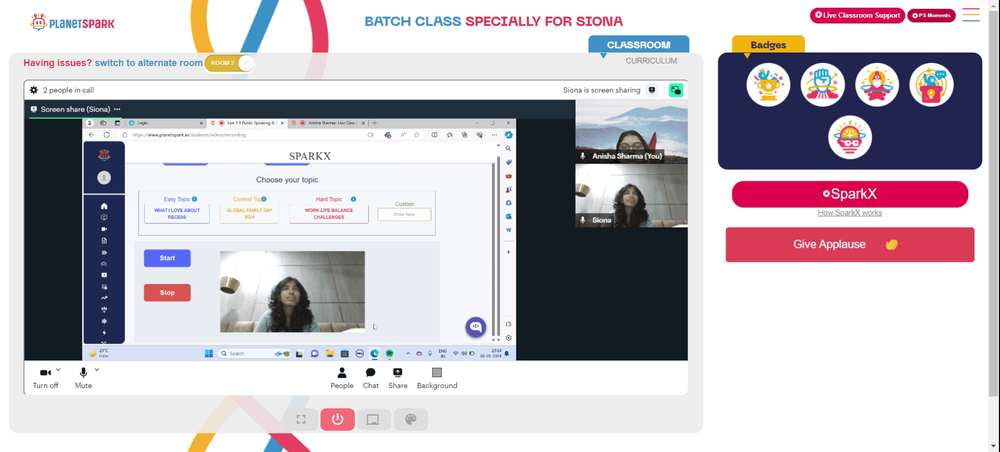Click the fullscreen expand icon below call
Image resolution: width=1000 pixels, height=452 pixels.
pos(301,419)
